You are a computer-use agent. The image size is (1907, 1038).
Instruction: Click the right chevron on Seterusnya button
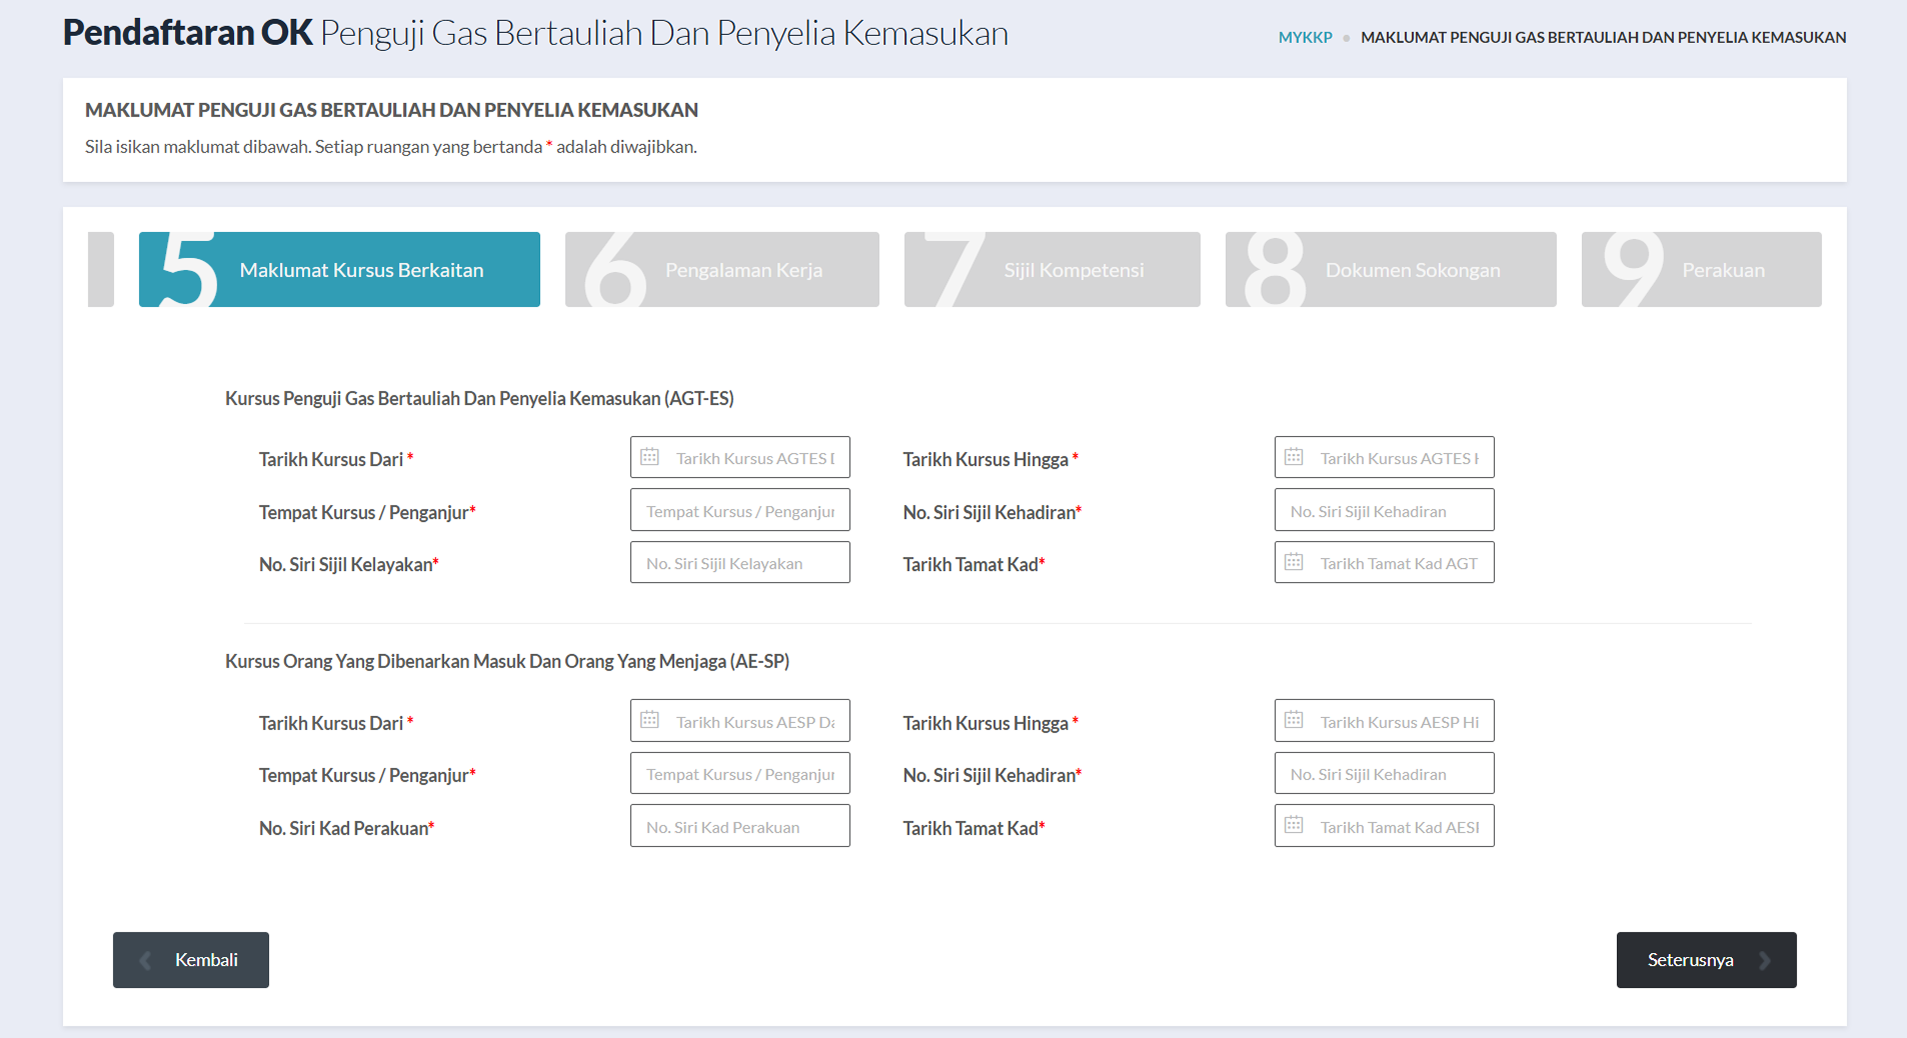[1765, 960]
